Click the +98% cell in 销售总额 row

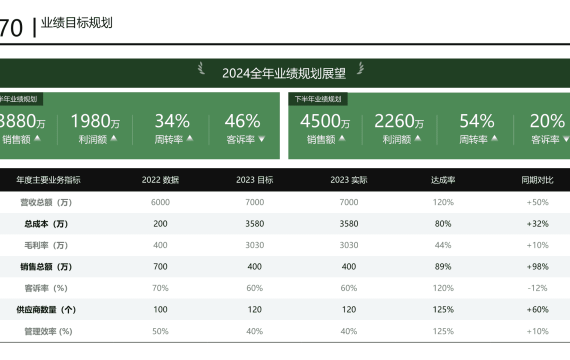538,267
